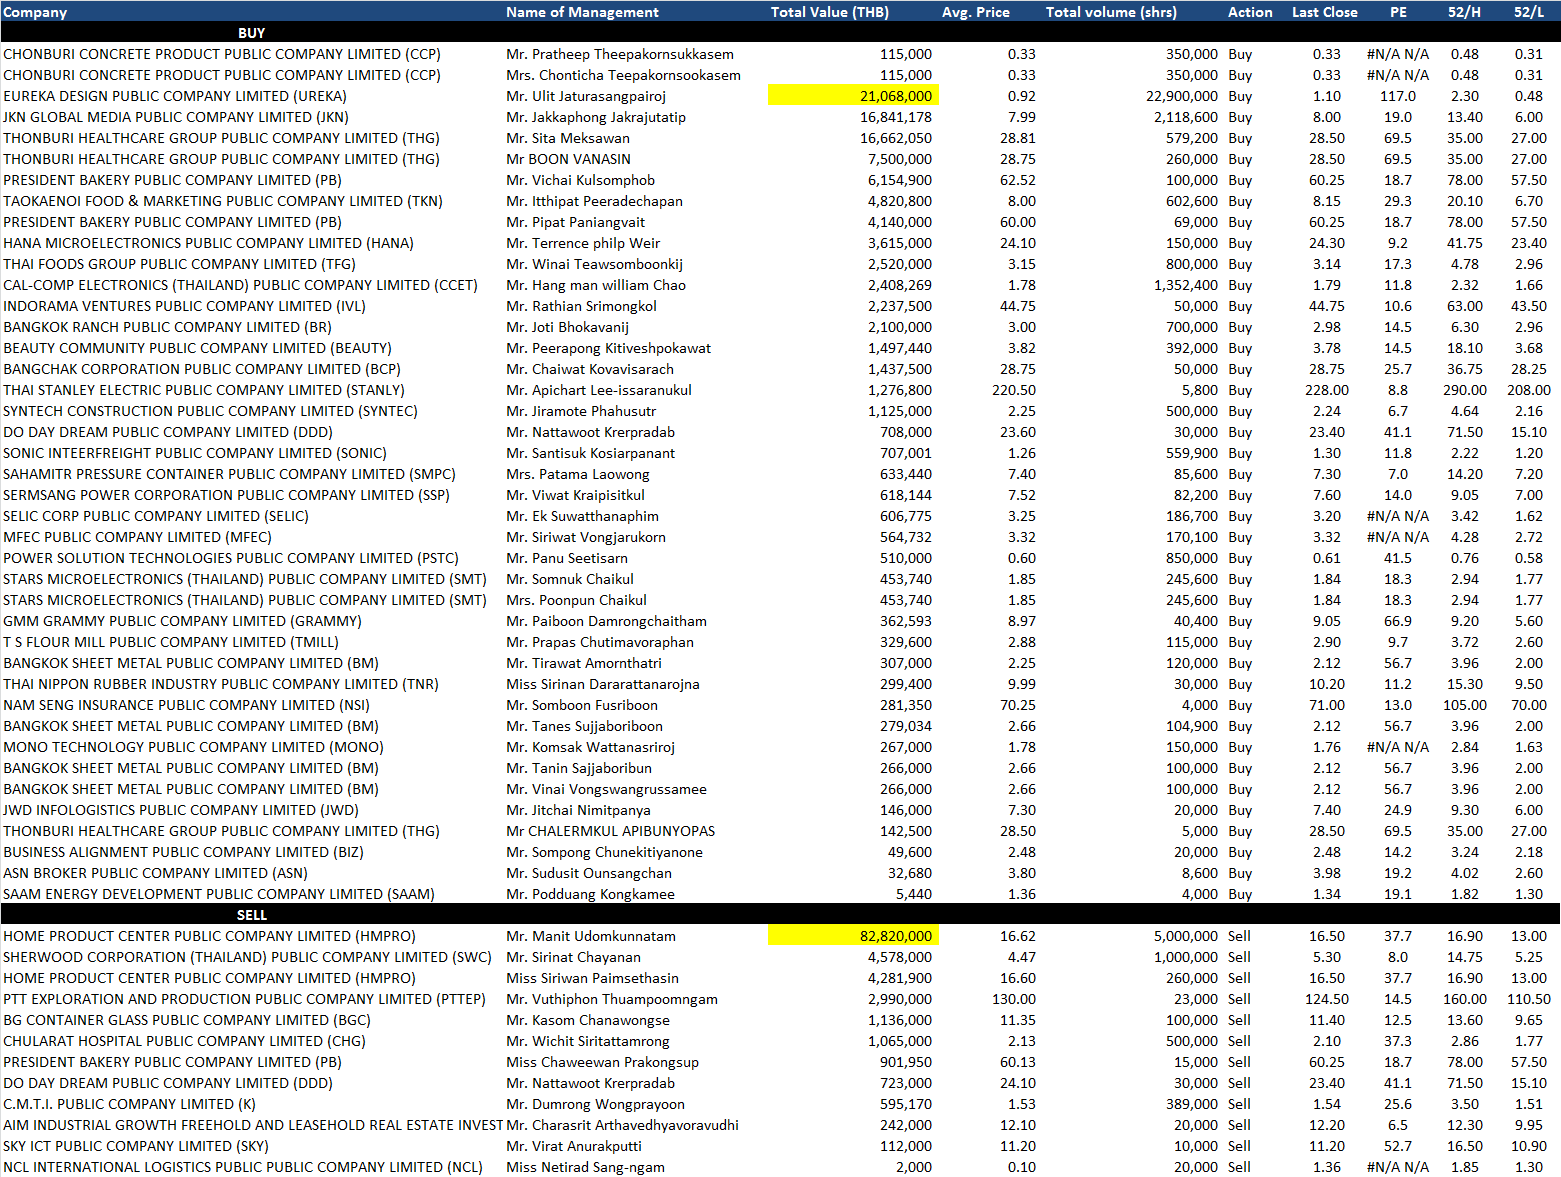The image size is (1561, 1177).
Task: Click Mr. Jakkaphong Jakrajutatip cell
Action: [596, 117]
